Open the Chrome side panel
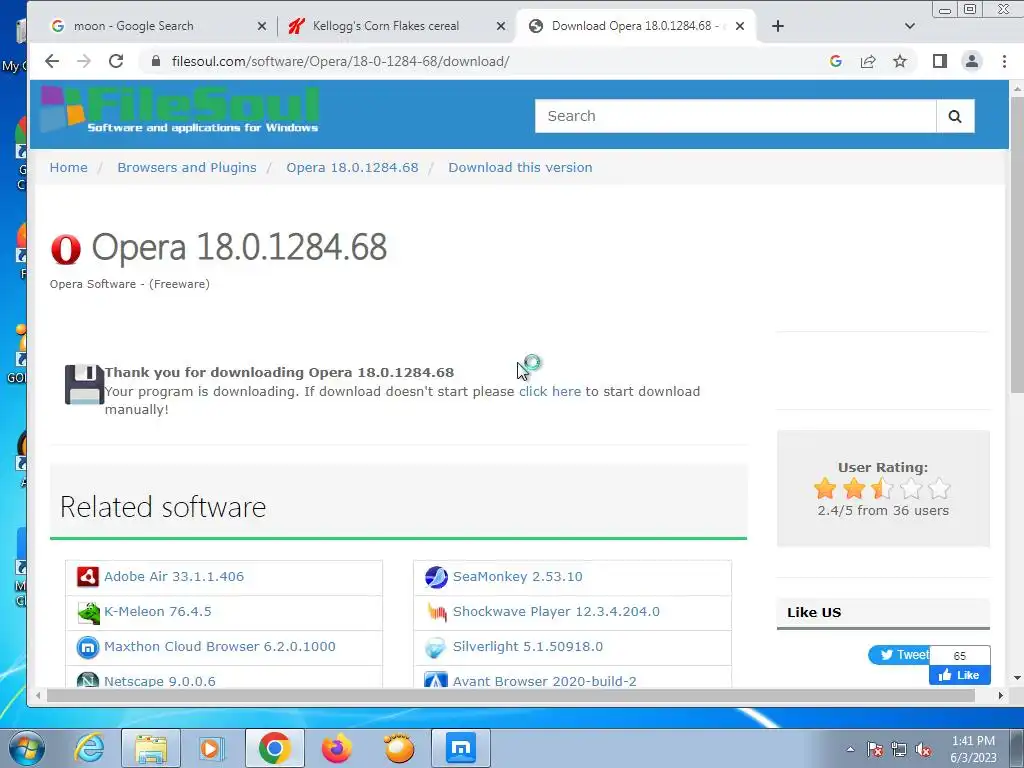The image size is (1024, 768). (940, 61)
